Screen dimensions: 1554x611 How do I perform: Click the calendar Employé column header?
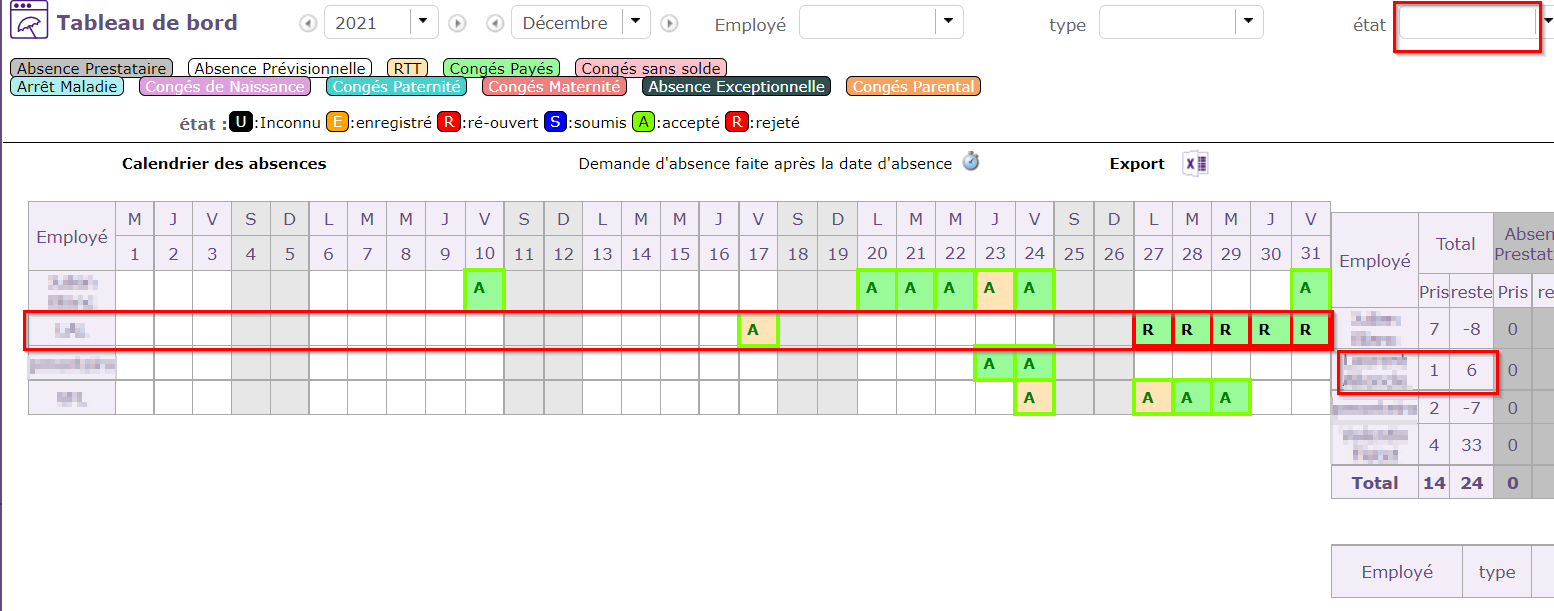pyautogui.click(x=72, y=237)
